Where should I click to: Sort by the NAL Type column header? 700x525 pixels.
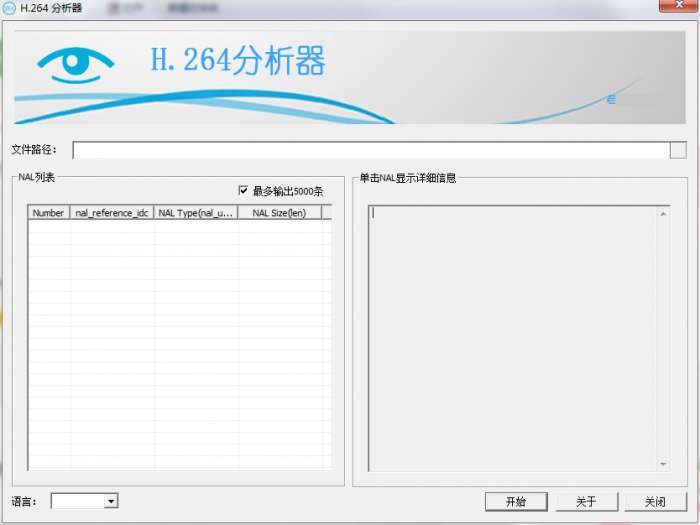click(196, 213)
